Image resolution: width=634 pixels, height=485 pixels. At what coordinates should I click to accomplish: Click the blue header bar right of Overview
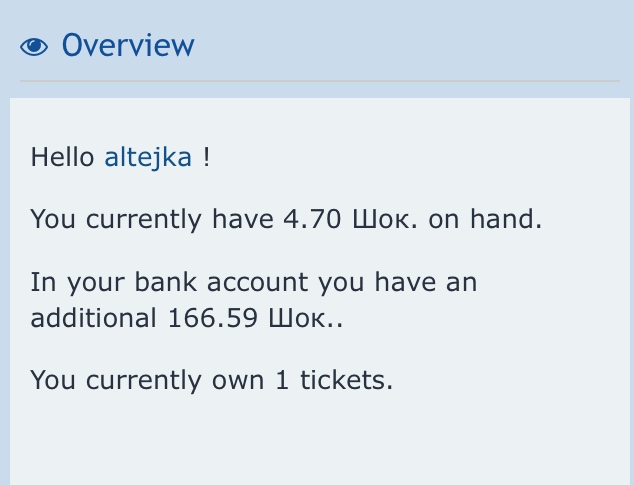pyautogui.click(x=420, y=45)
